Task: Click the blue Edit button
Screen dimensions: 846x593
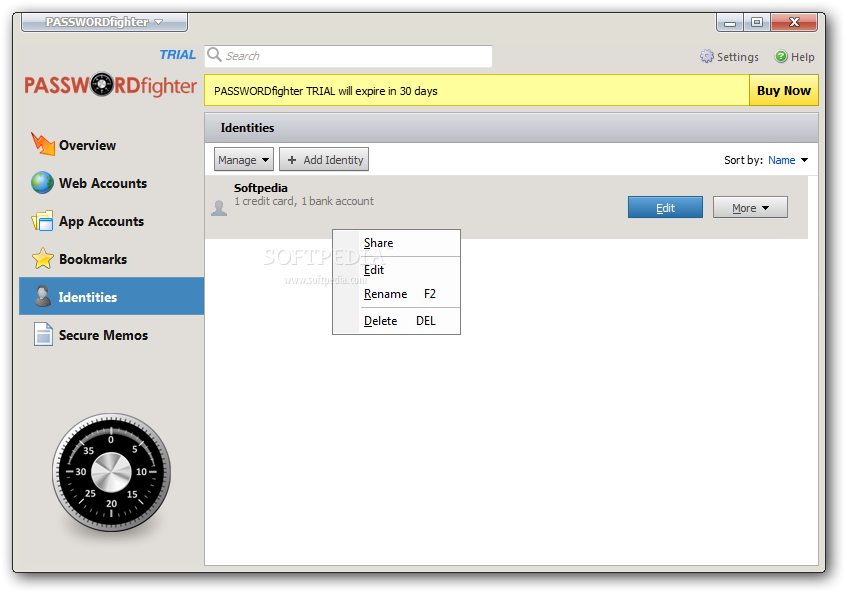Action: [665, 208]
